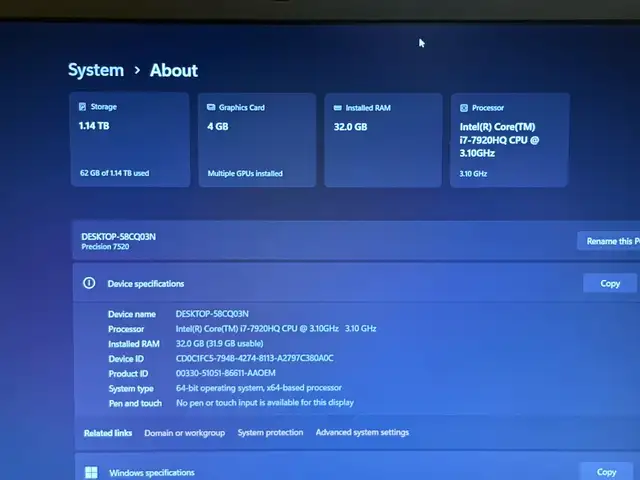
Task: Click the Precision 7520 model text
Action: coord(105,247)
